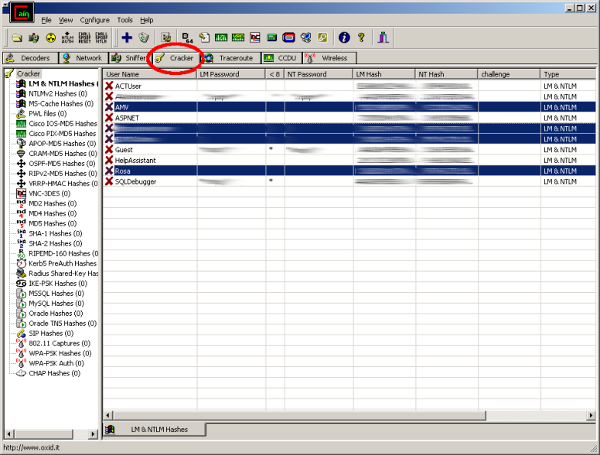Screen dimensions: 600x455
Task: Click the IKE-PSK Hashes tree icon
Action: (x=21, y=283)
